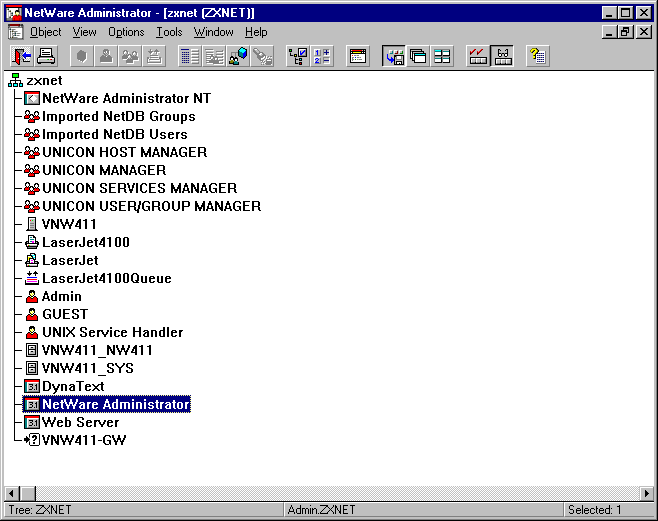This screenshot has width=658, height=521.
Task: Click the Trustees icon with blue cube
Action: (x=238, y=56)
